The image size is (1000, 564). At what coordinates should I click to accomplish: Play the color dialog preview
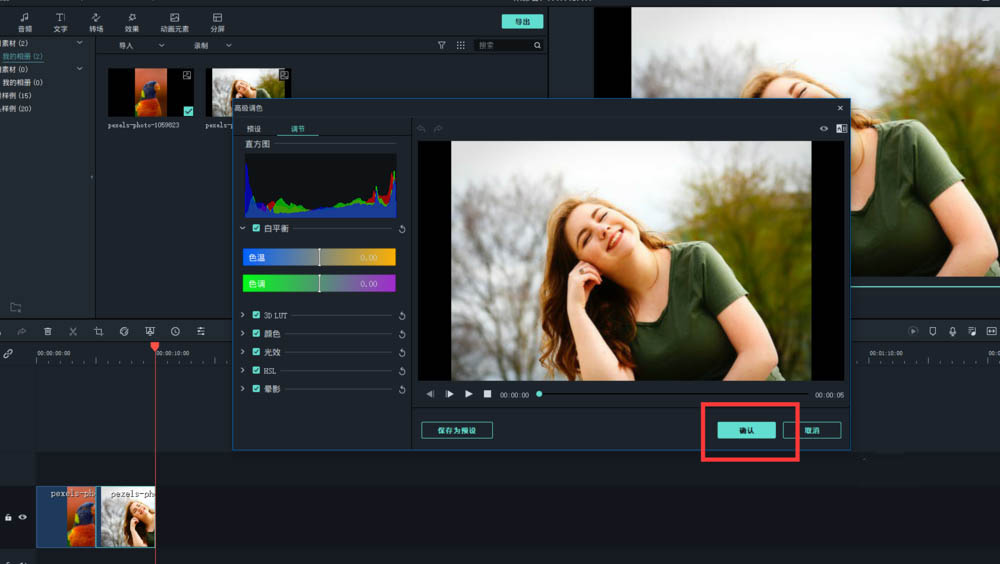point(469,394)
